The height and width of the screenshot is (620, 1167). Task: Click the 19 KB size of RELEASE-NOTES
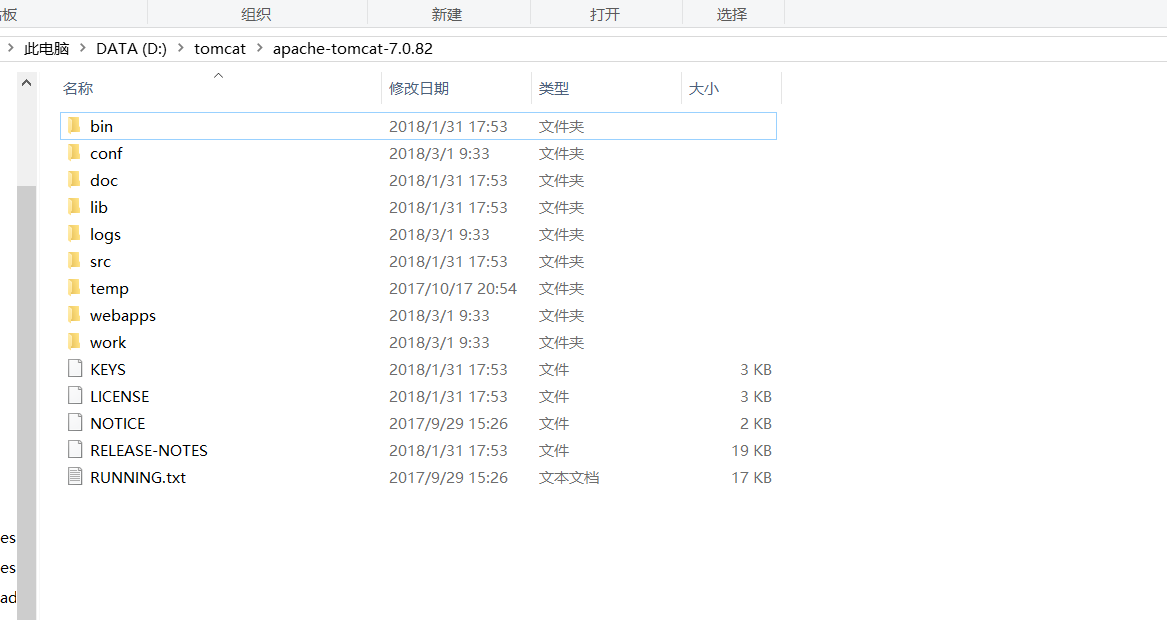[751, 450]
